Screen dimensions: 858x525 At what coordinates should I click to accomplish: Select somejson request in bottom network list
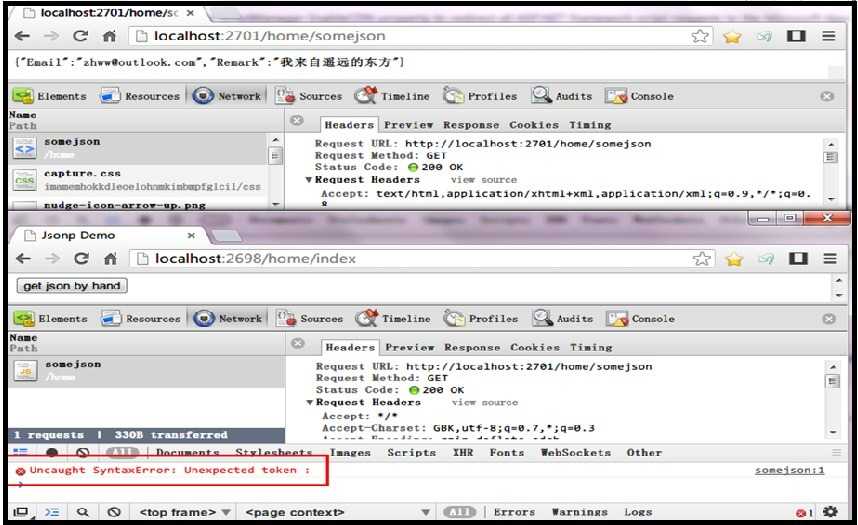point(147,371)
